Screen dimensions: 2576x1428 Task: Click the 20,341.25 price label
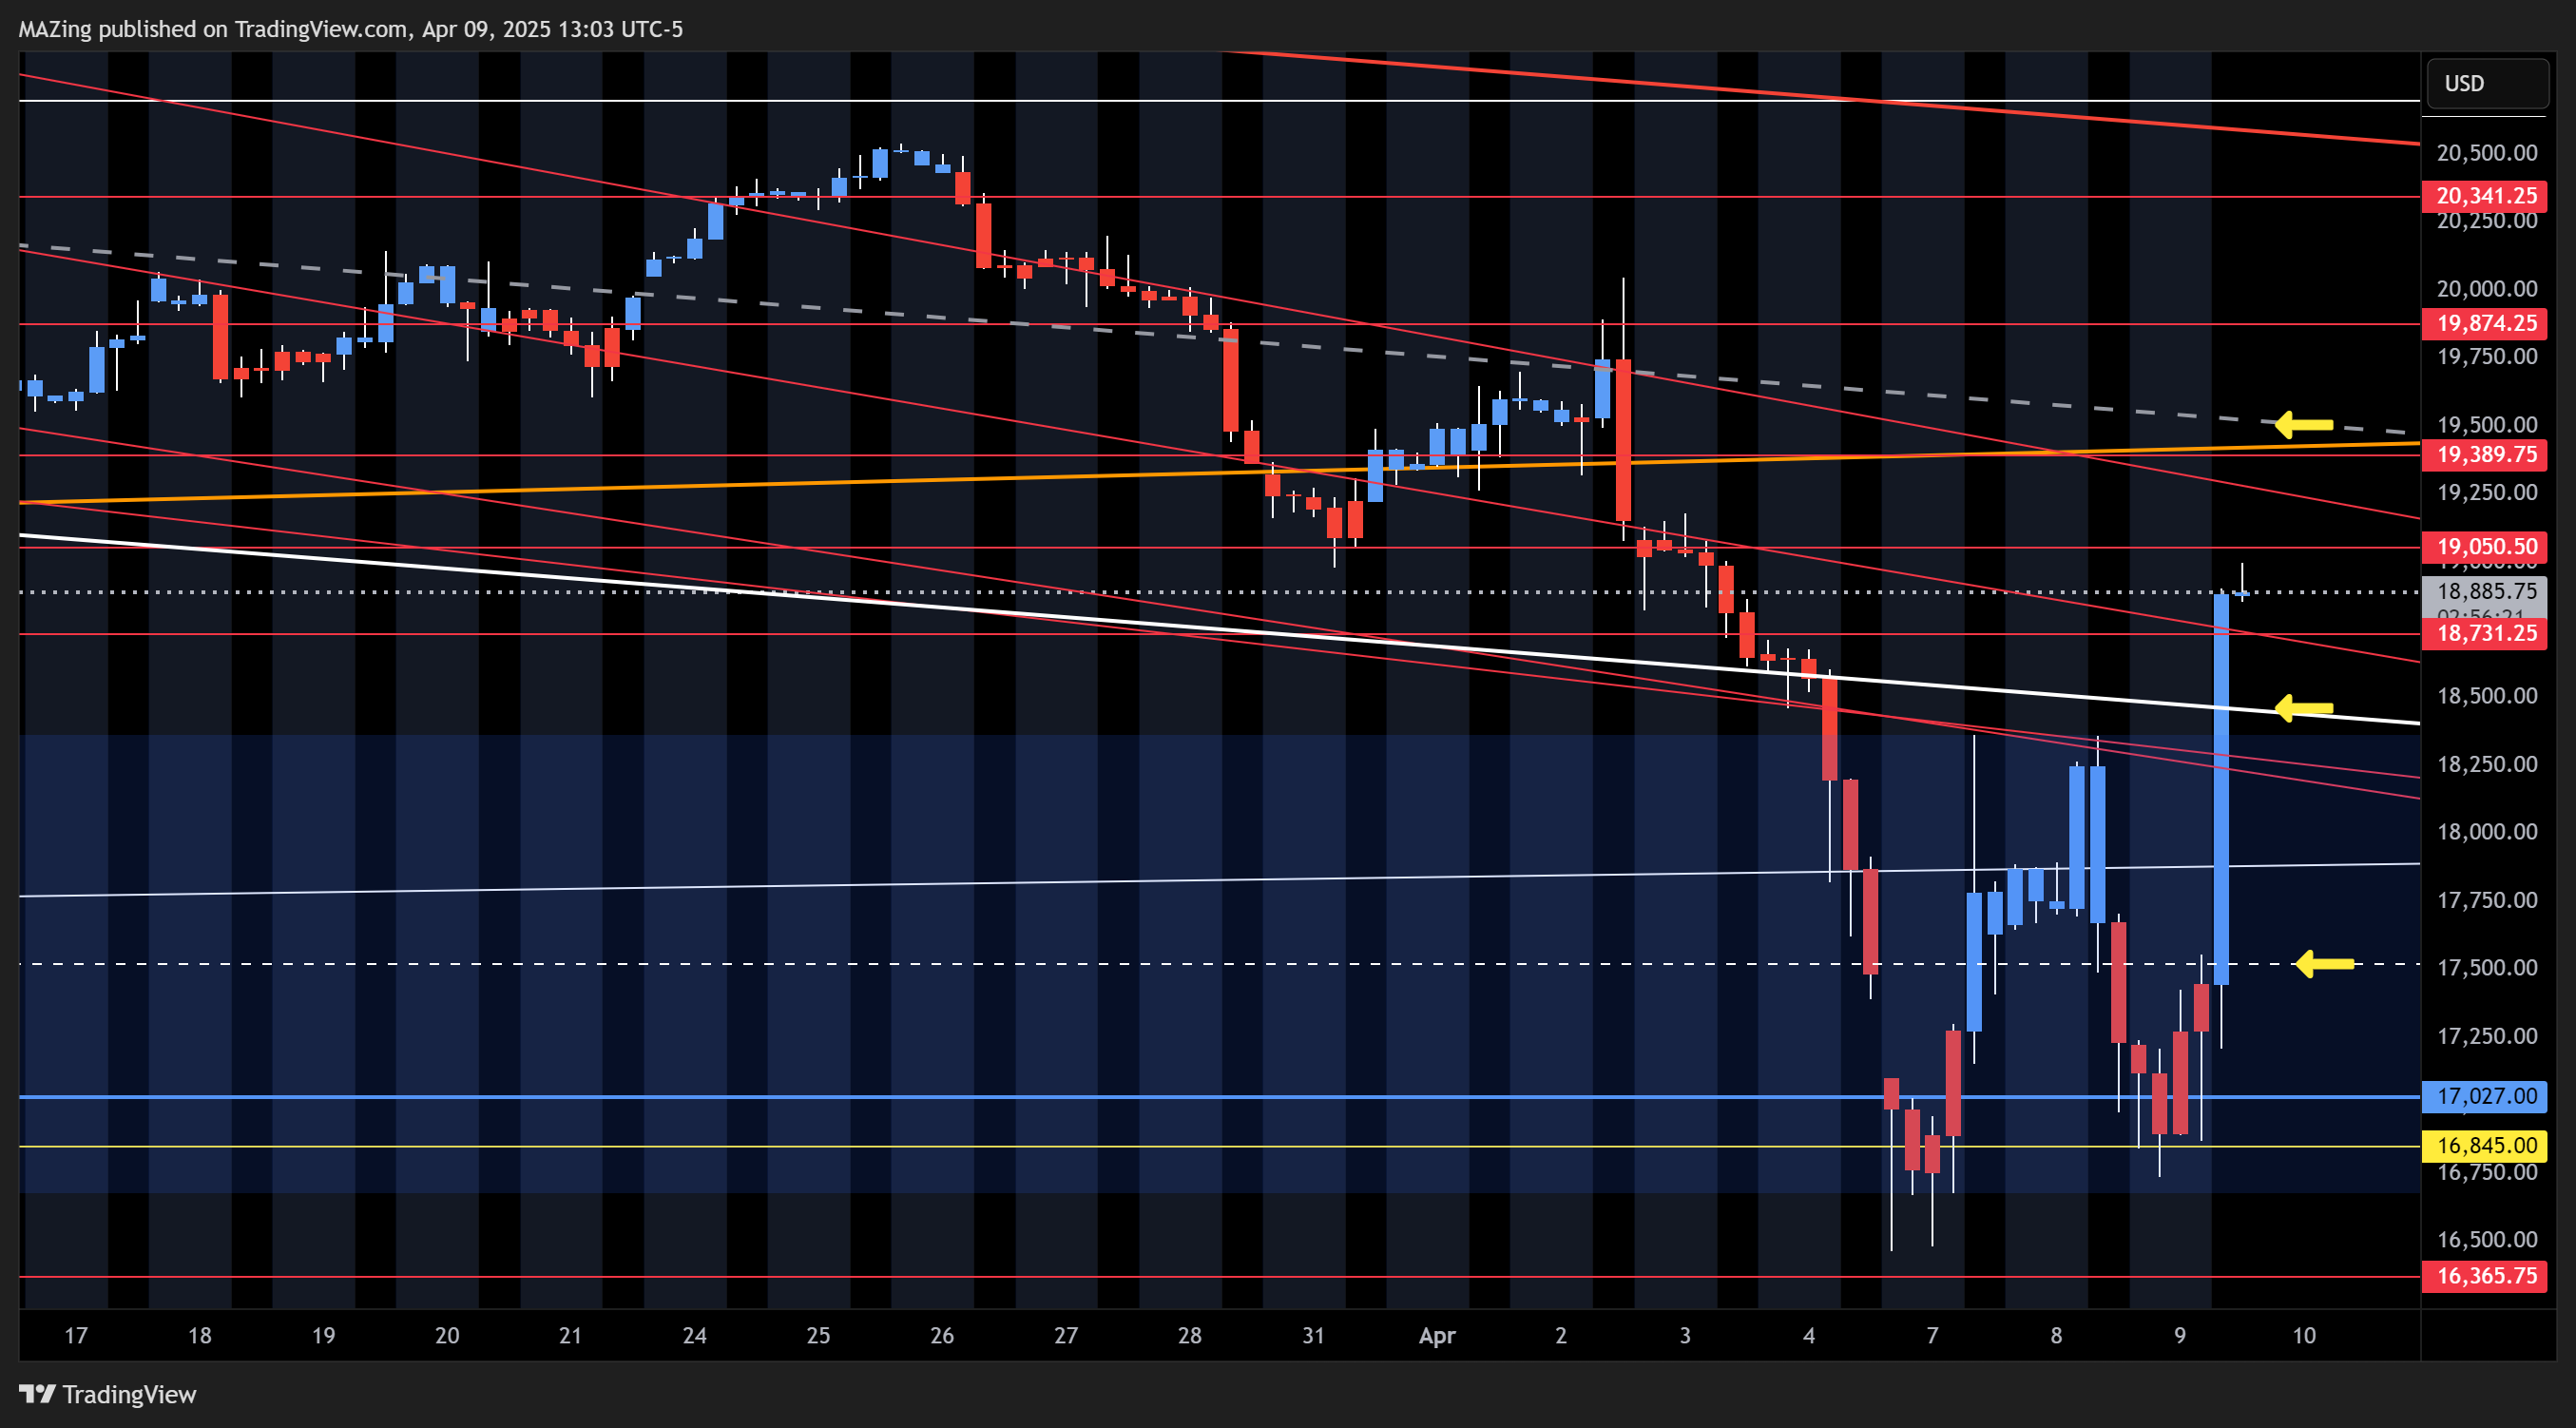[2484, 196]
